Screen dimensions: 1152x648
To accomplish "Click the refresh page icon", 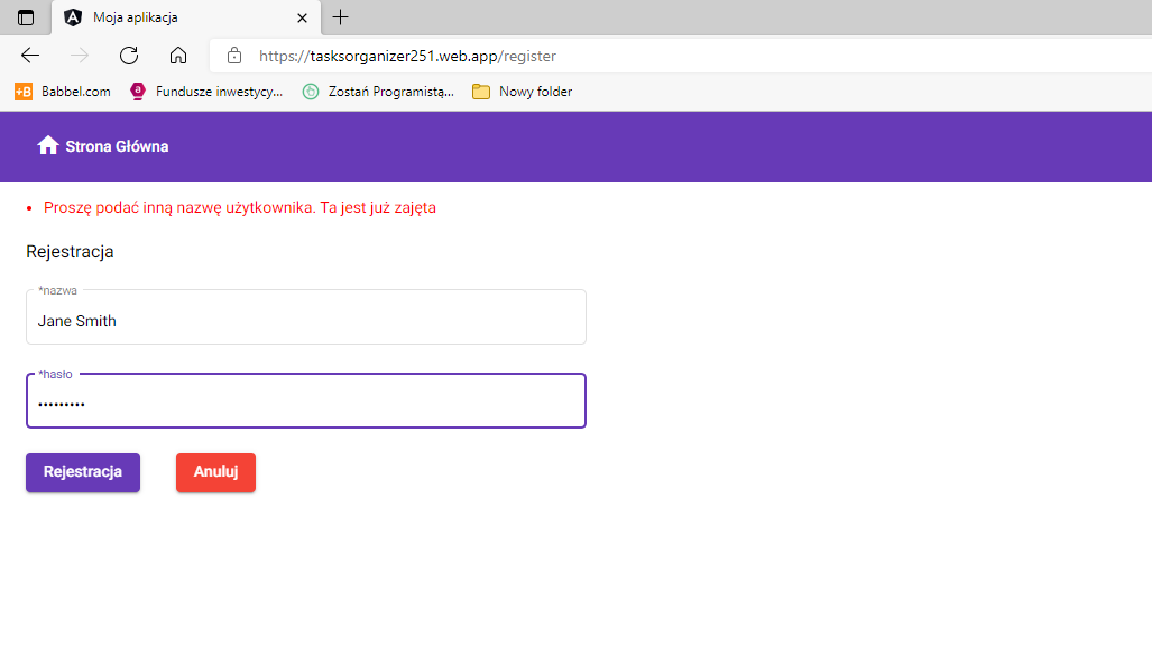I will [x=129, y=55].
